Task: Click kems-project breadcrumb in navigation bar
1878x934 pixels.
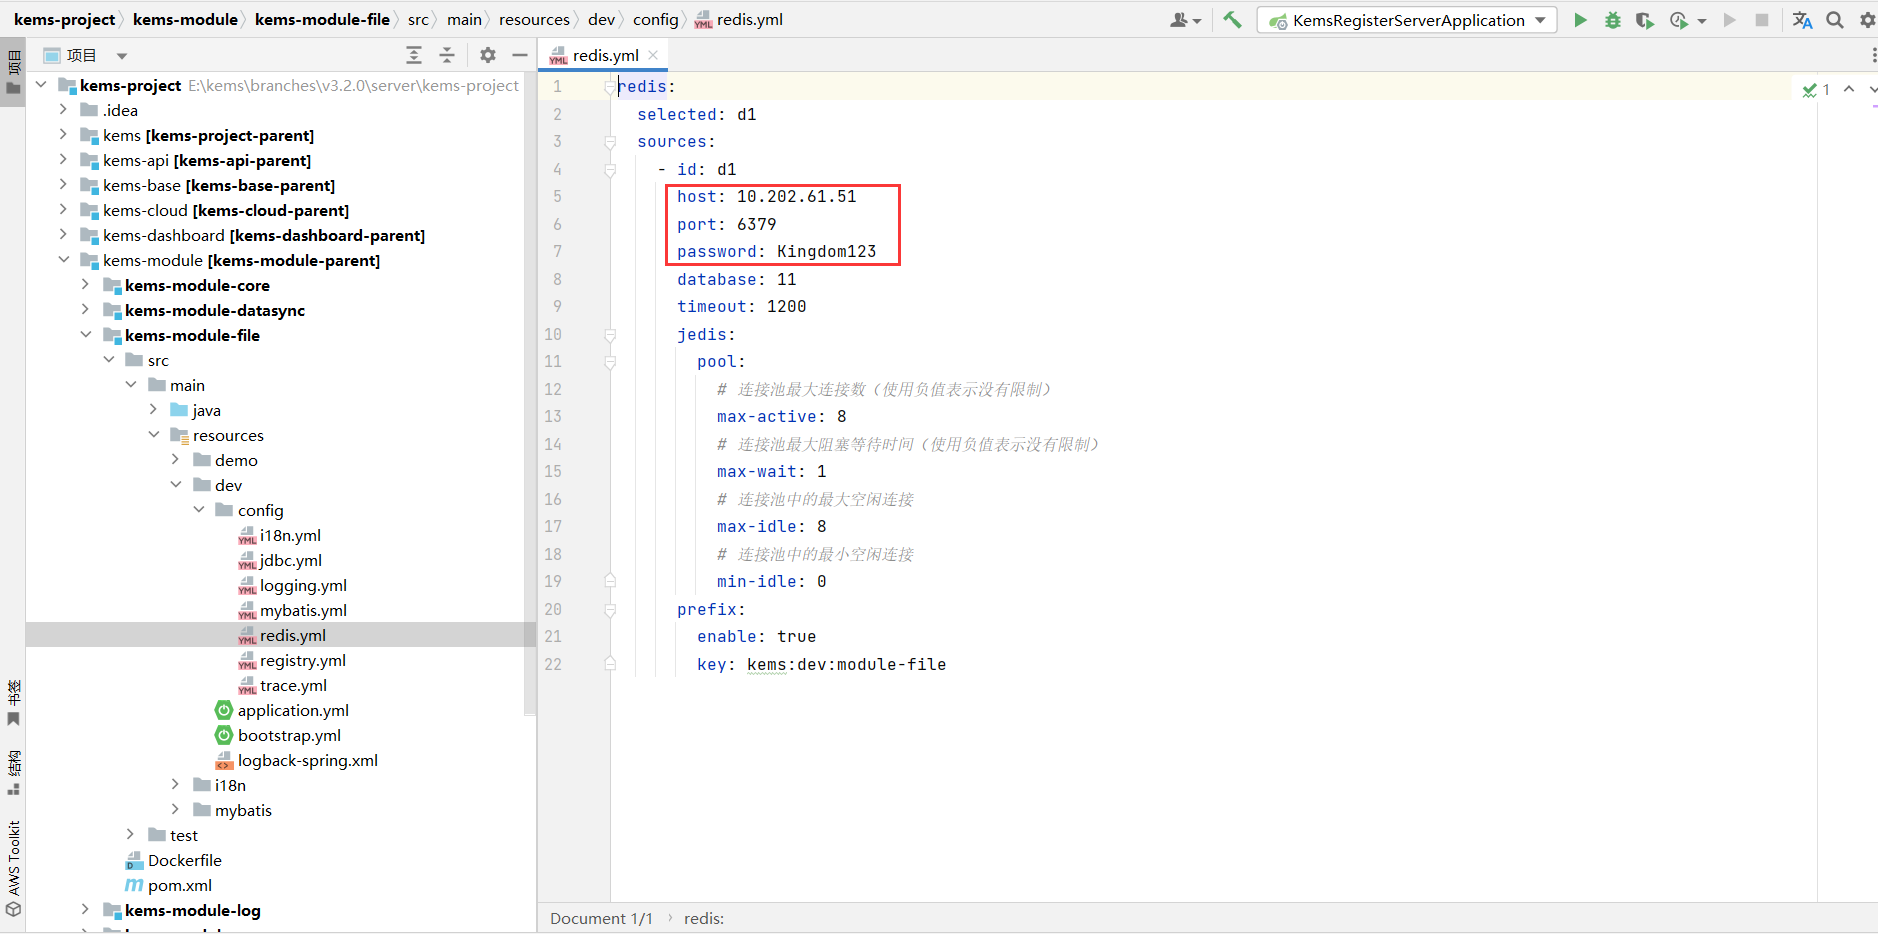Action: point(64,20)
